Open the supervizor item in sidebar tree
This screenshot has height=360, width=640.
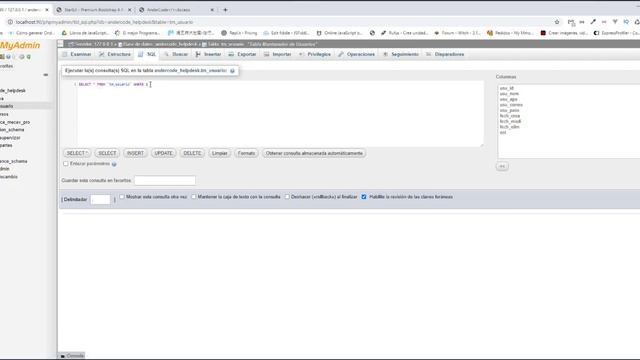point(10,138)
